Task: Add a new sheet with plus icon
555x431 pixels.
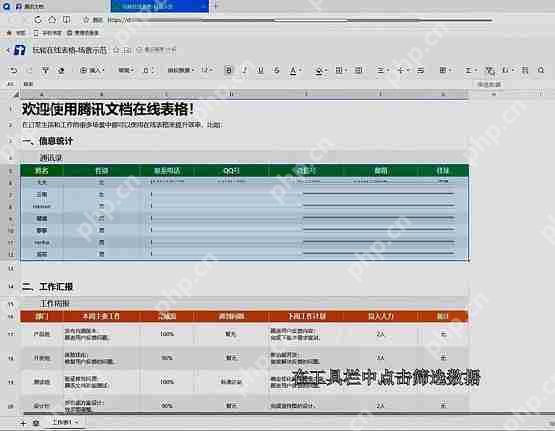Action: pos(23,423)
